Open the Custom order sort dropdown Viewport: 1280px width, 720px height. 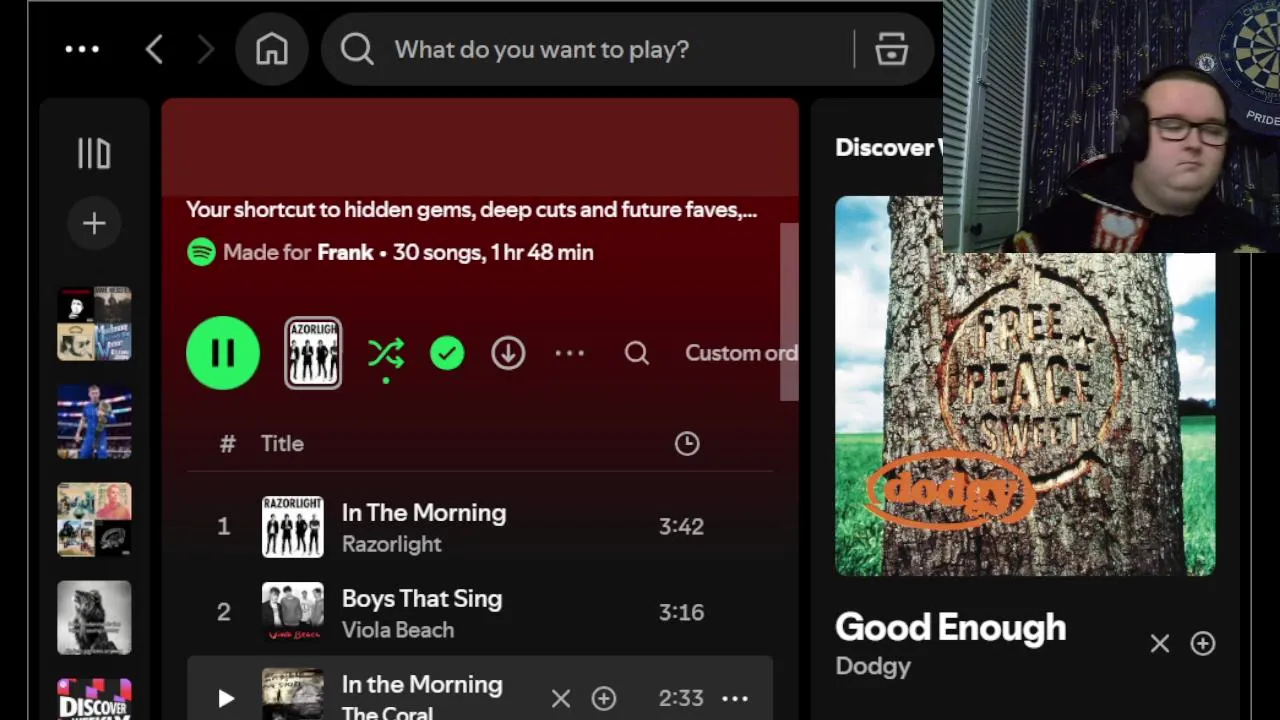(x=741, y=353)
